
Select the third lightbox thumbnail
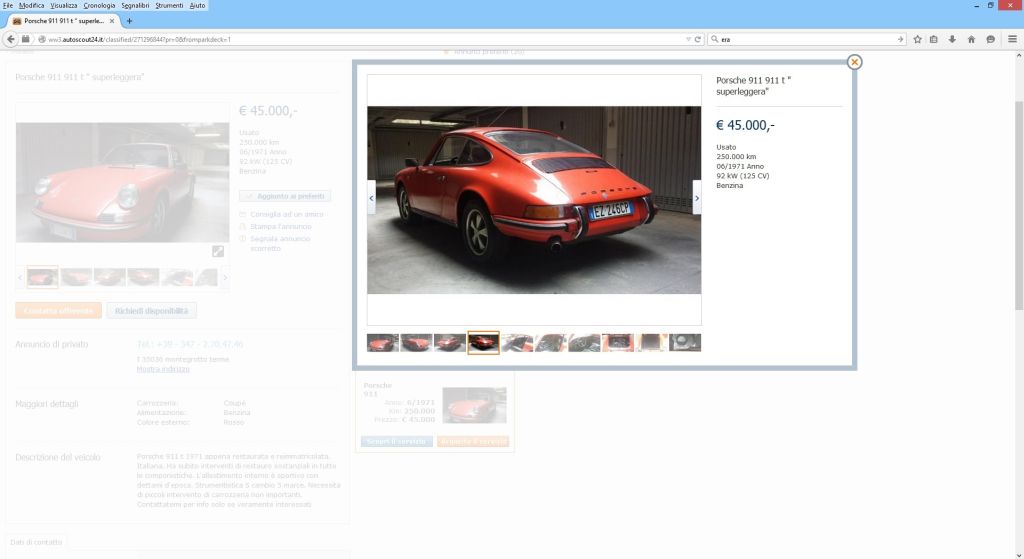tap(450, 343)
